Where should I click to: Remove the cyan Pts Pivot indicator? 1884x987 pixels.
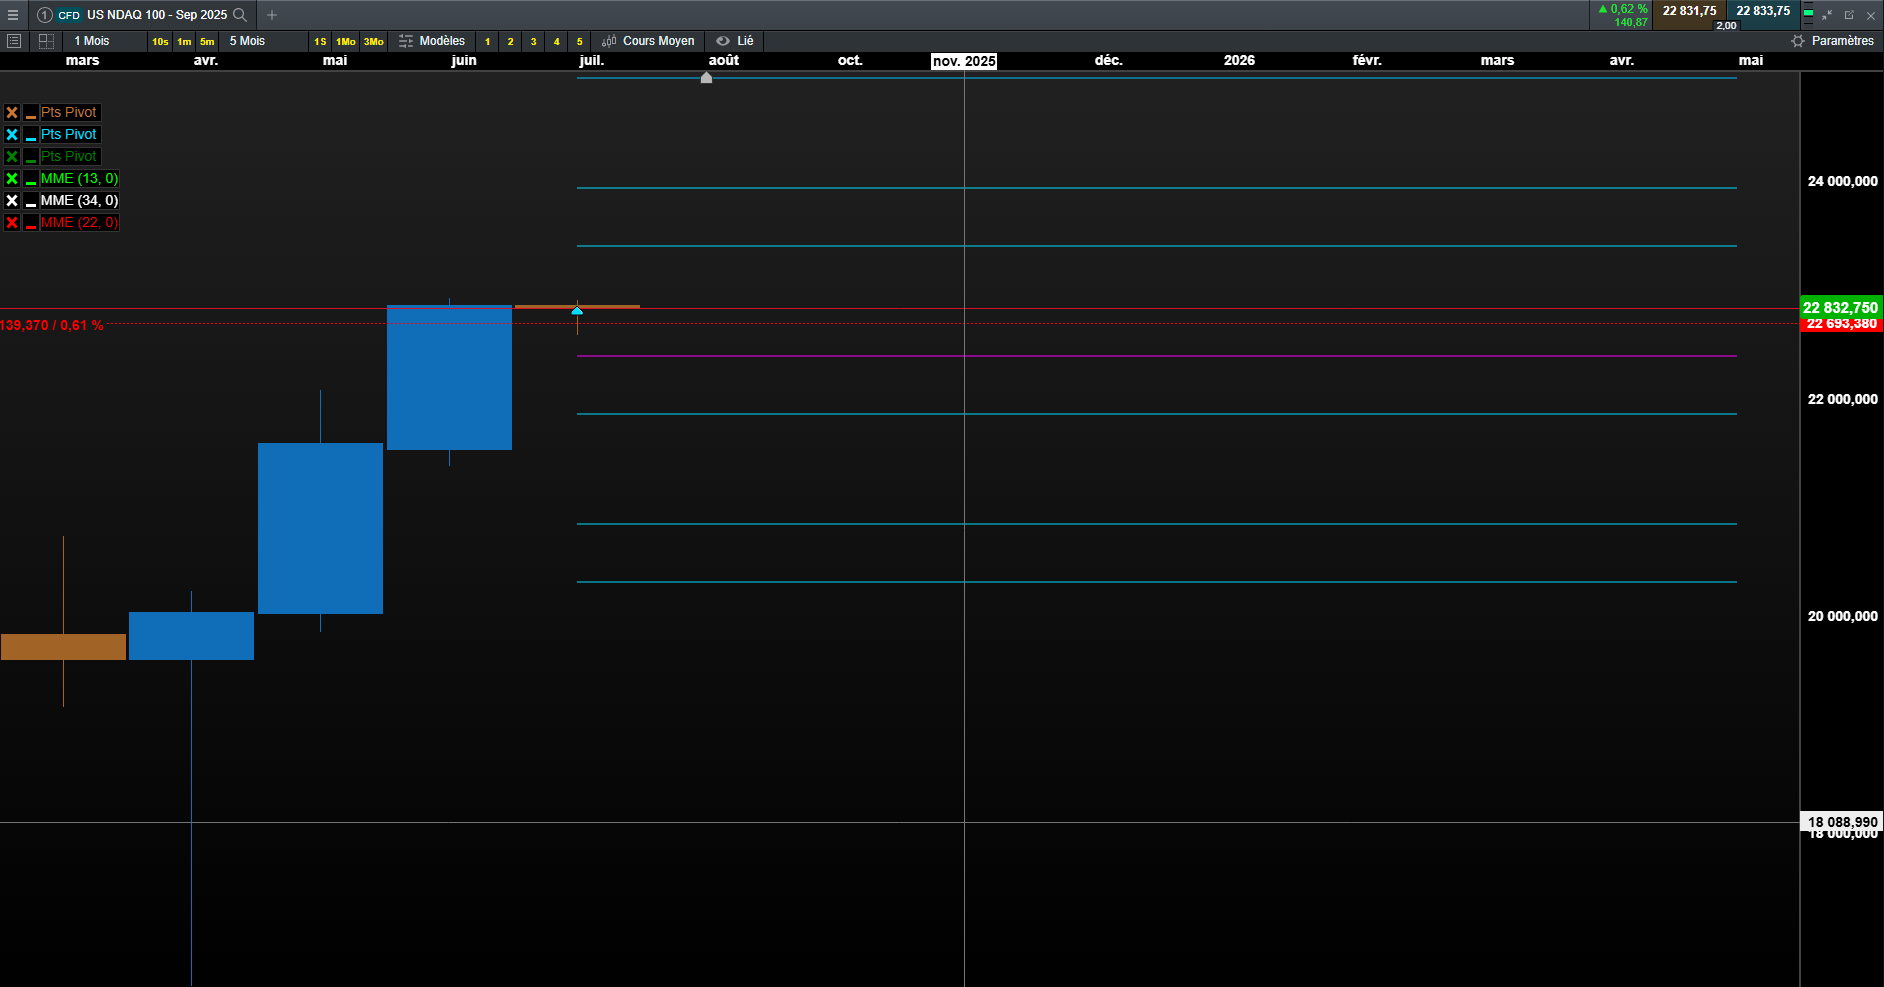12,135
